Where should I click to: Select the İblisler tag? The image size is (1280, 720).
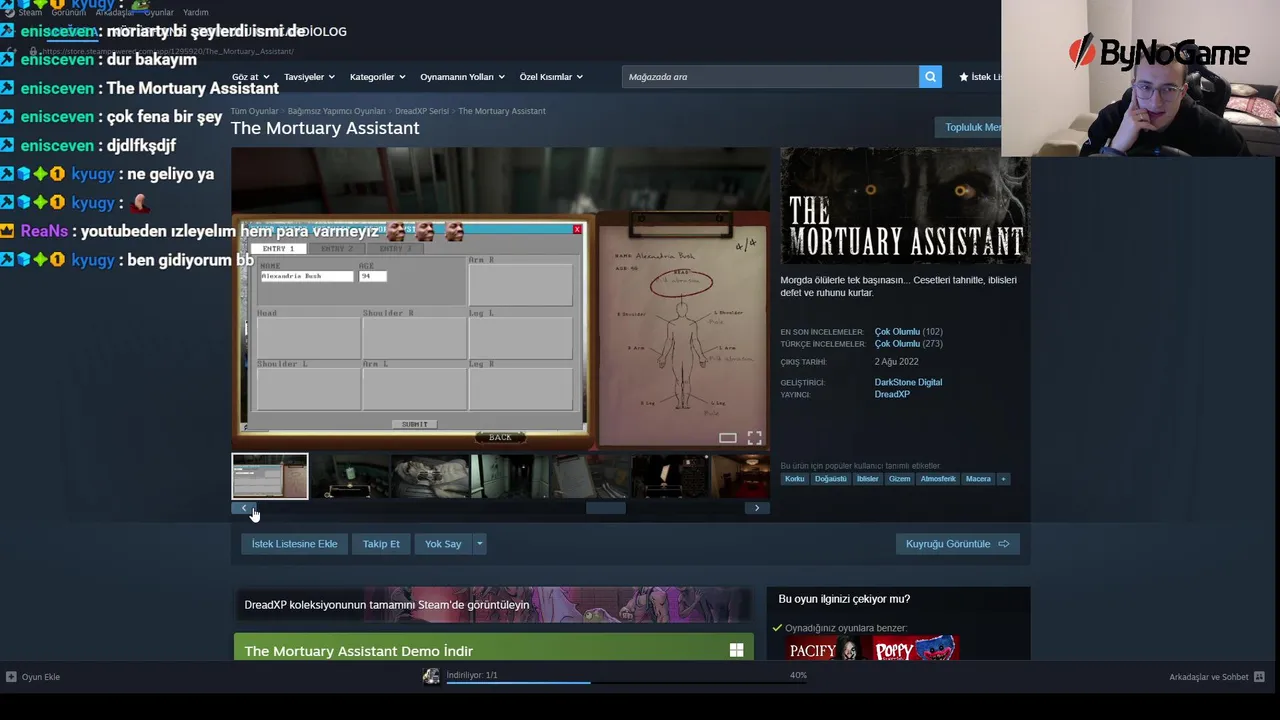(867, 479)
